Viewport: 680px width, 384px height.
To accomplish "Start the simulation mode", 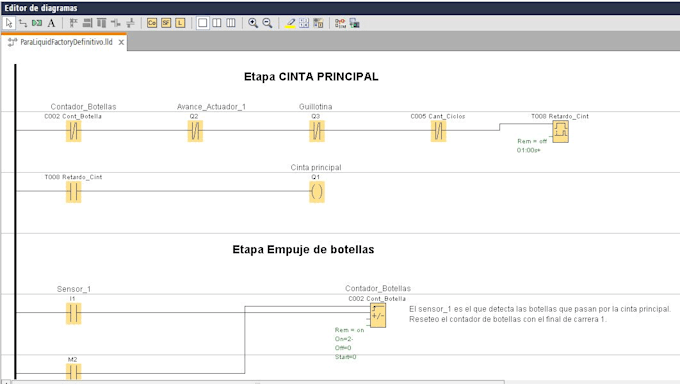I will point(340,23).
